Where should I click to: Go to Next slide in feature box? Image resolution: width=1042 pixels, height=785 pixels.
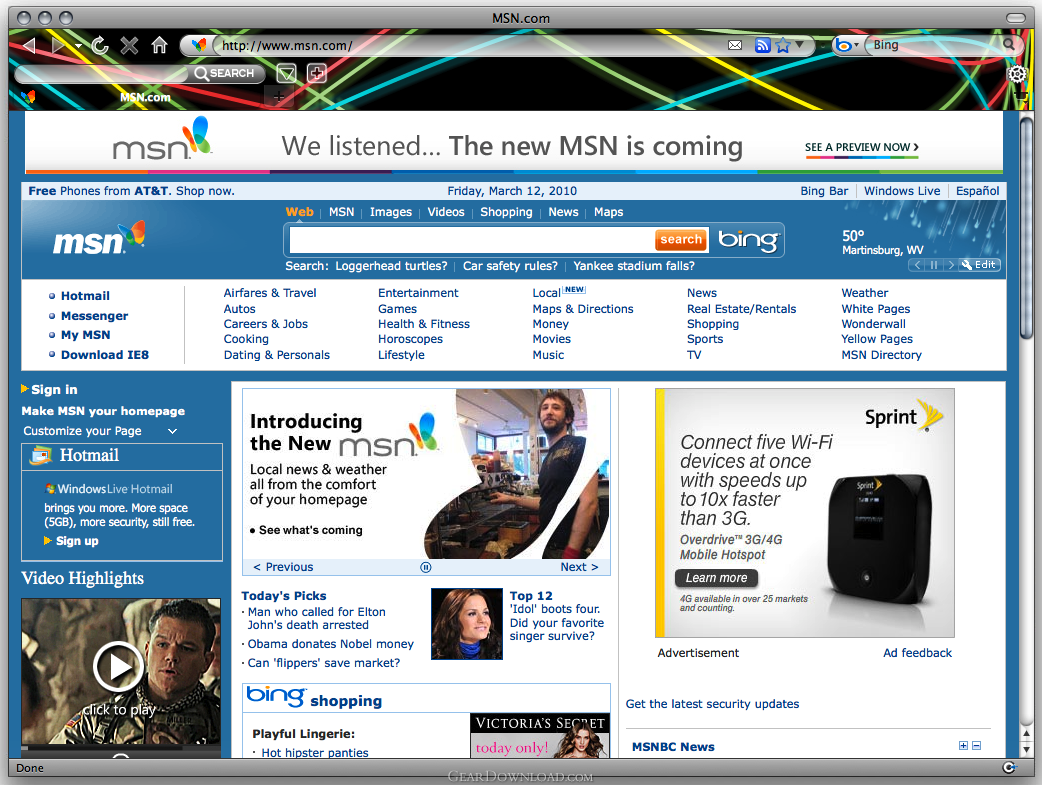[579, 567]
